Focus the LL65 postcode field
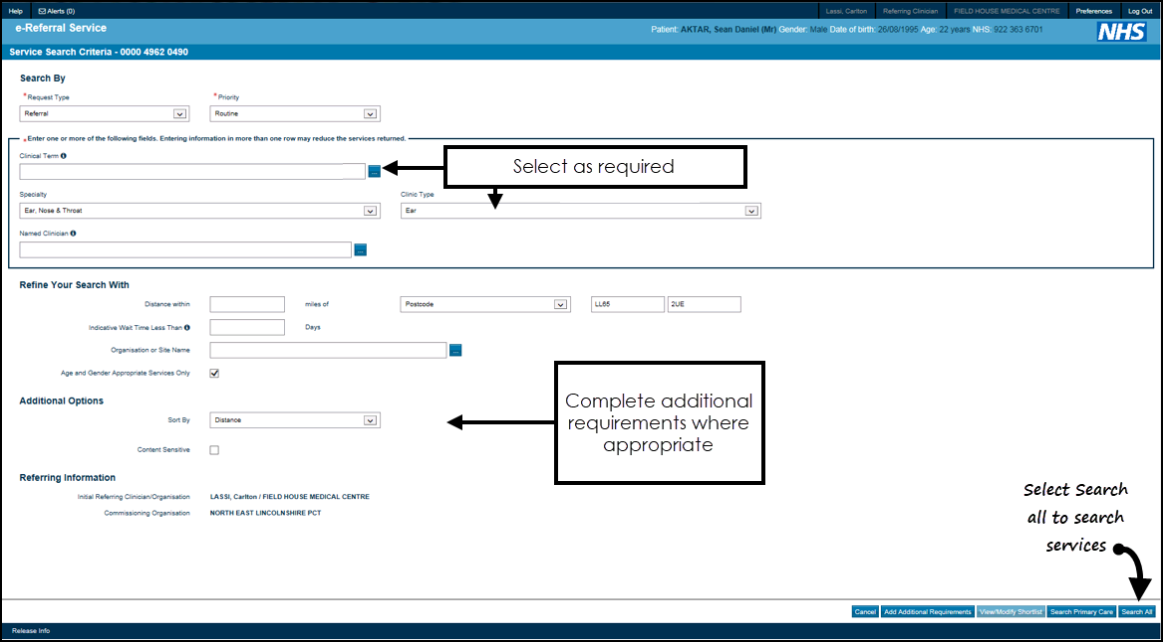The width and height of the screenshot is (1163, 642). [627, 305]
